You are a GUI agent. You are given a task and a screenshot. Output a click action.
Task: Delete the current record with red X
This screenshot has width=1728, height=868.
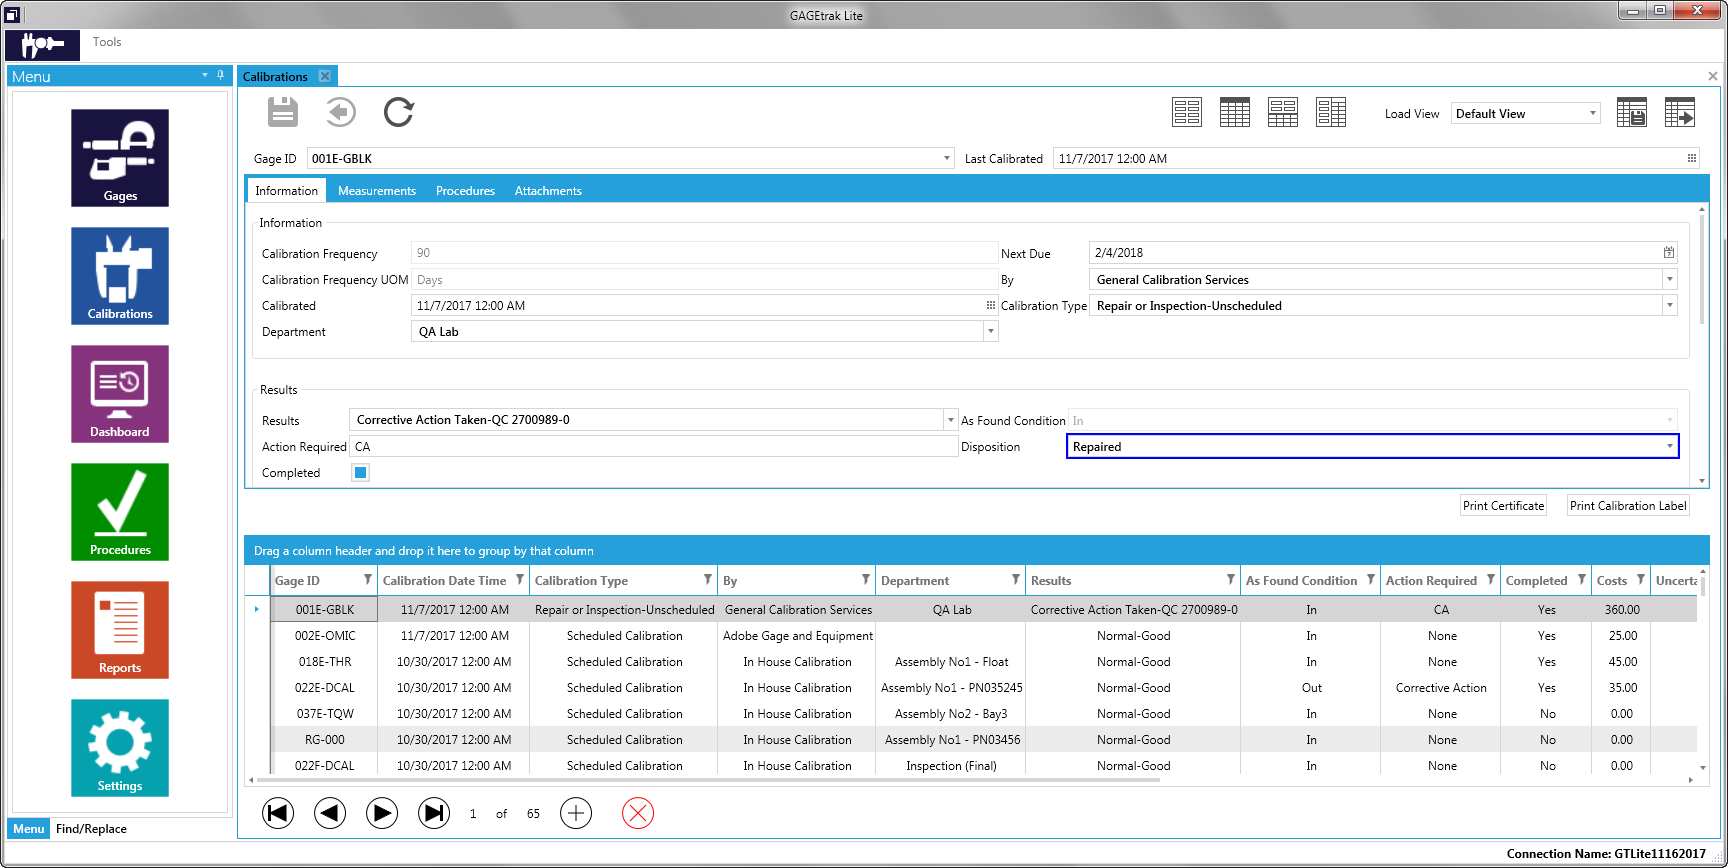click(638, 813)
